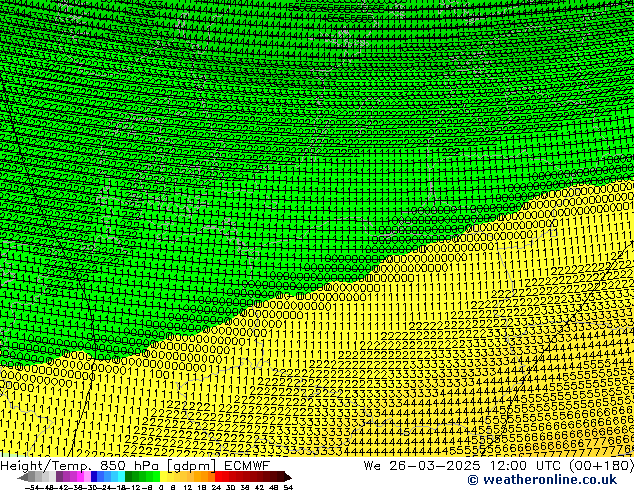Click the 'Height/Temp. 850 hPa [gdpm] ECMWF' title text
634x490 pixels.
click(135, 466)
